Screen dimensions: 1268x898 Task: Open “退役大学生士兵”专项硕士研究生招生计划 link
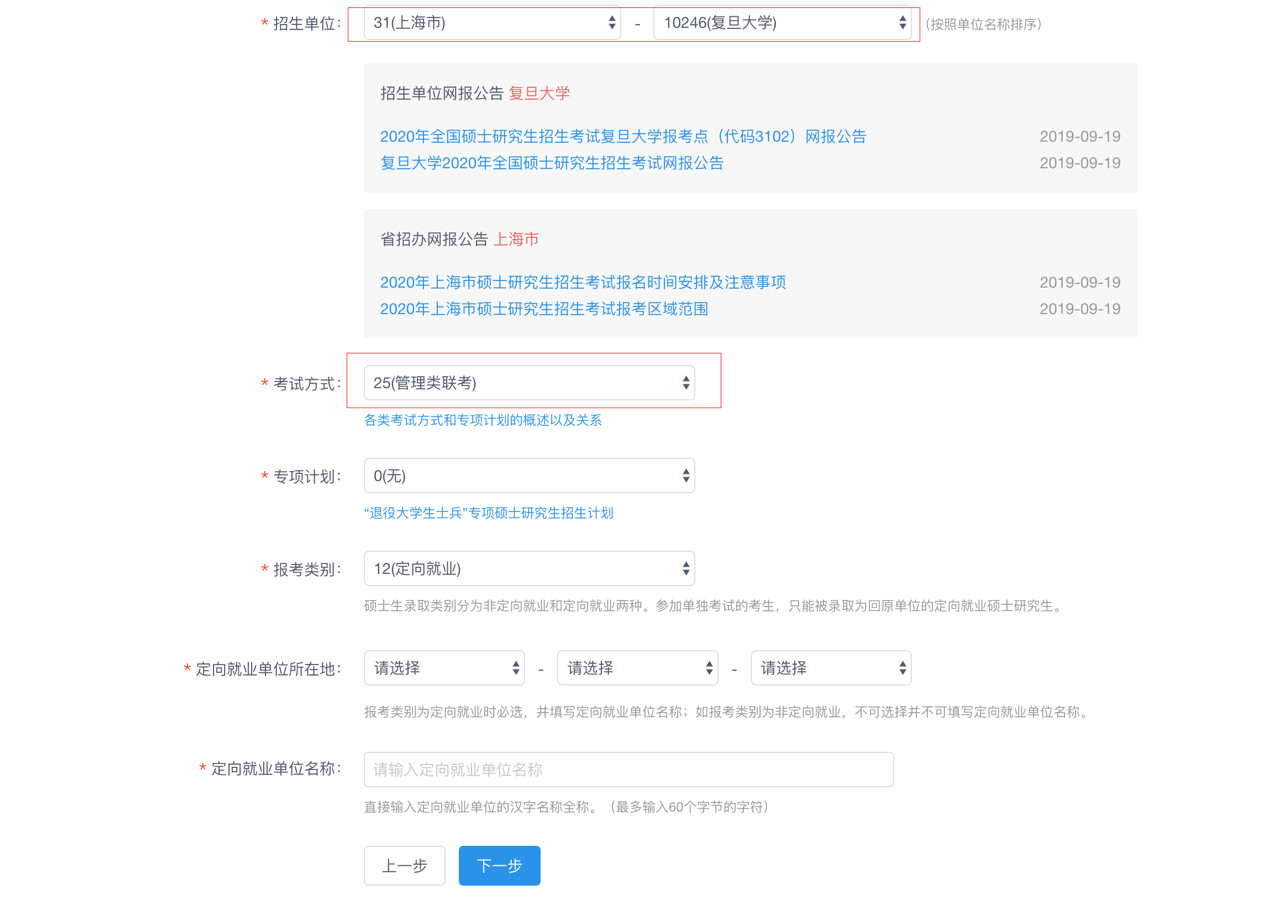(x=488, y=513)
